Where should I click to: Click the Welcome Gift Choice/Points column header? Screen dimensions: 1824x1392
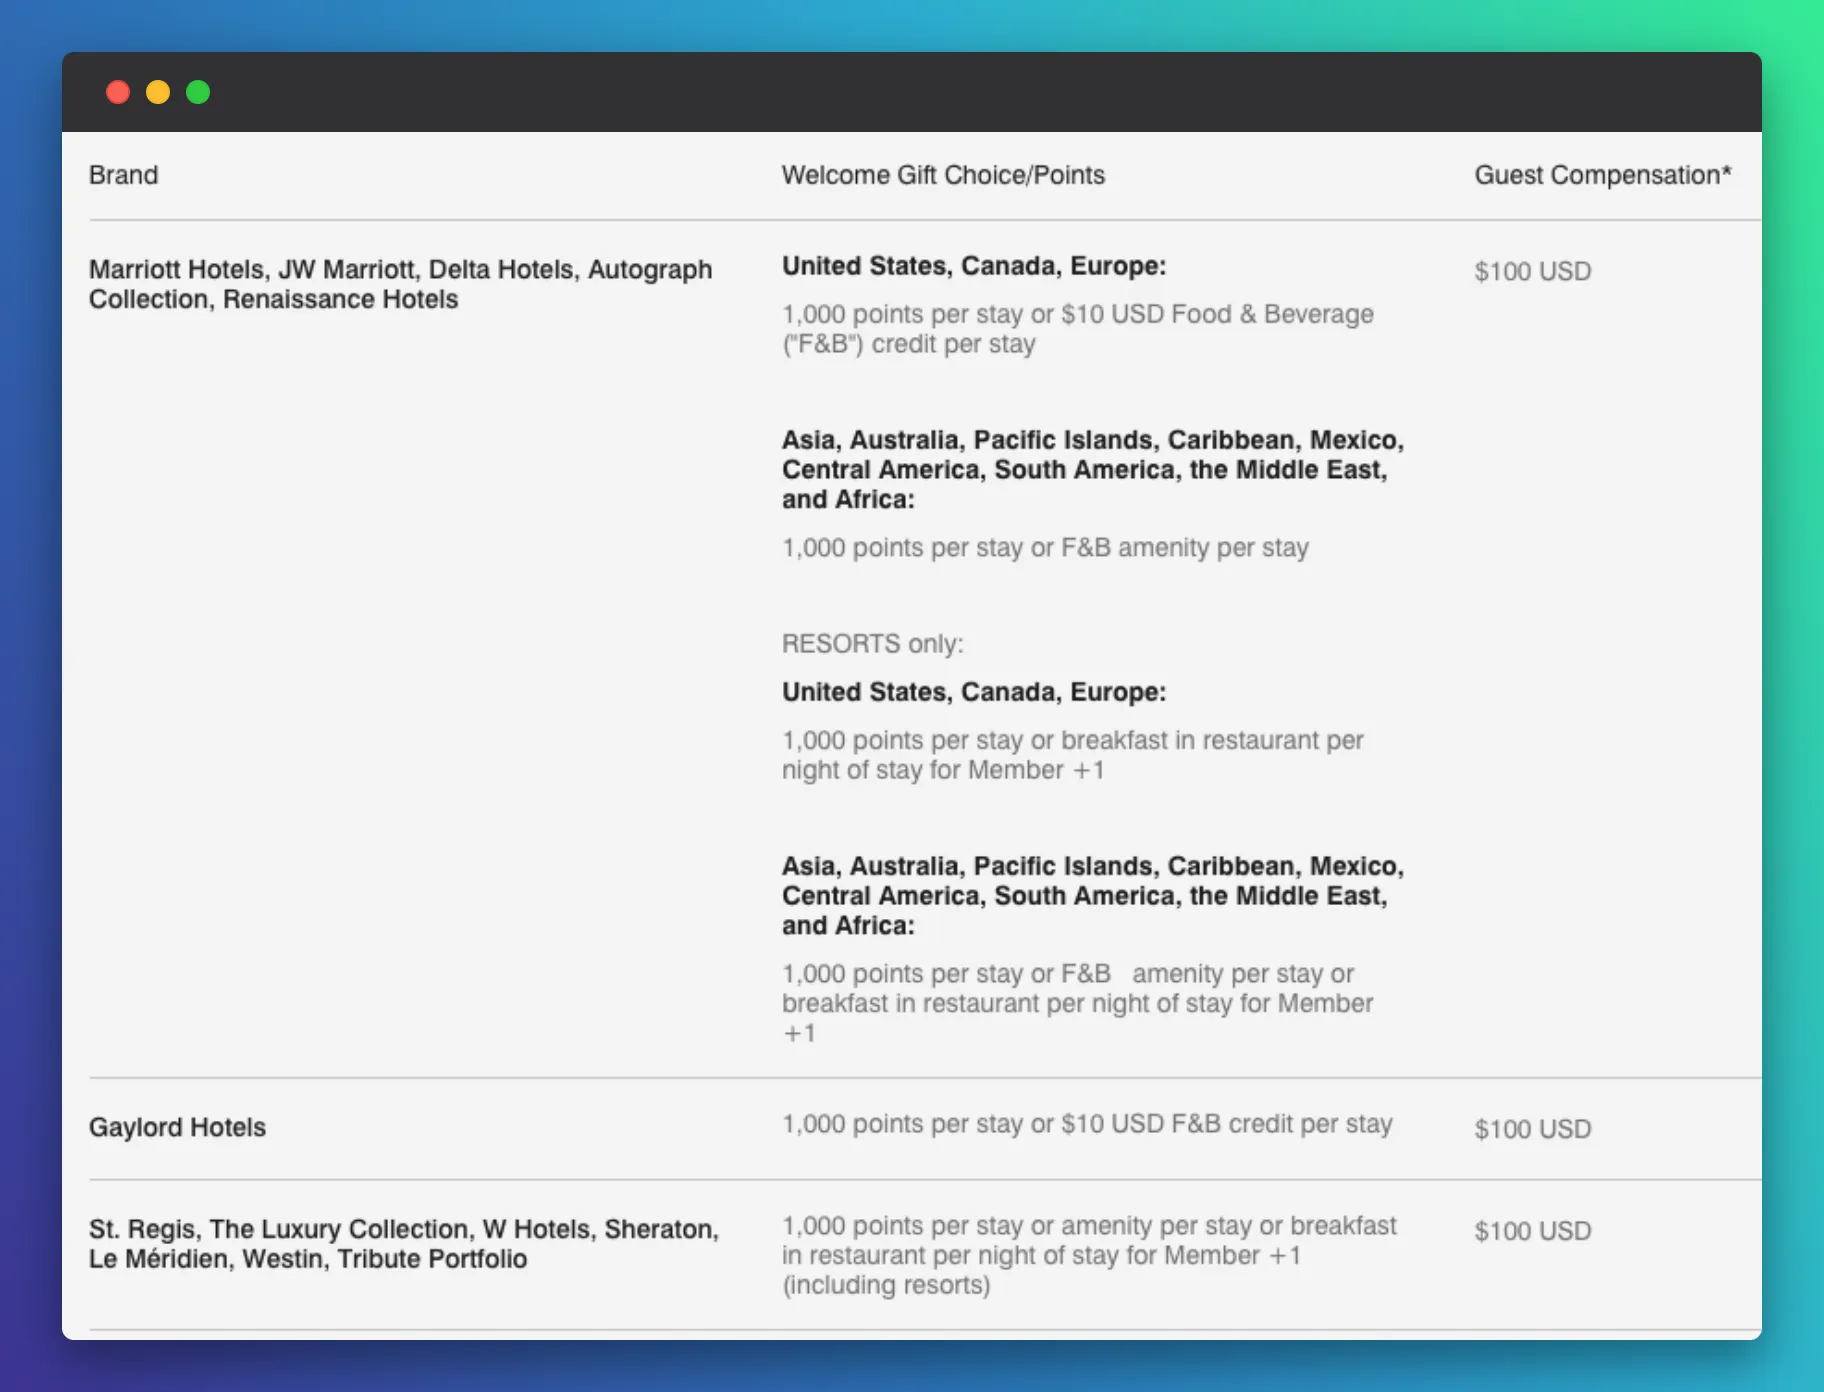pyautogui.click(x=943, y=175)
